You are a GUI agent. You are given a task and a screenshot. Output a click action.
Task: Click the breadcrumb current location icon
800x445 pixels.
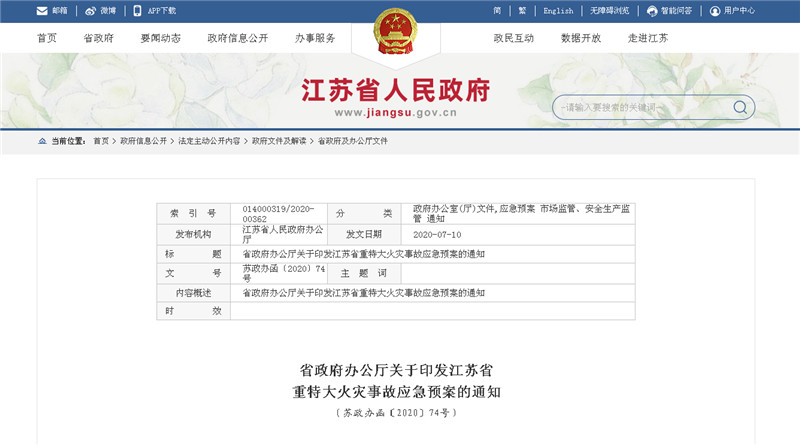point(42,141)
